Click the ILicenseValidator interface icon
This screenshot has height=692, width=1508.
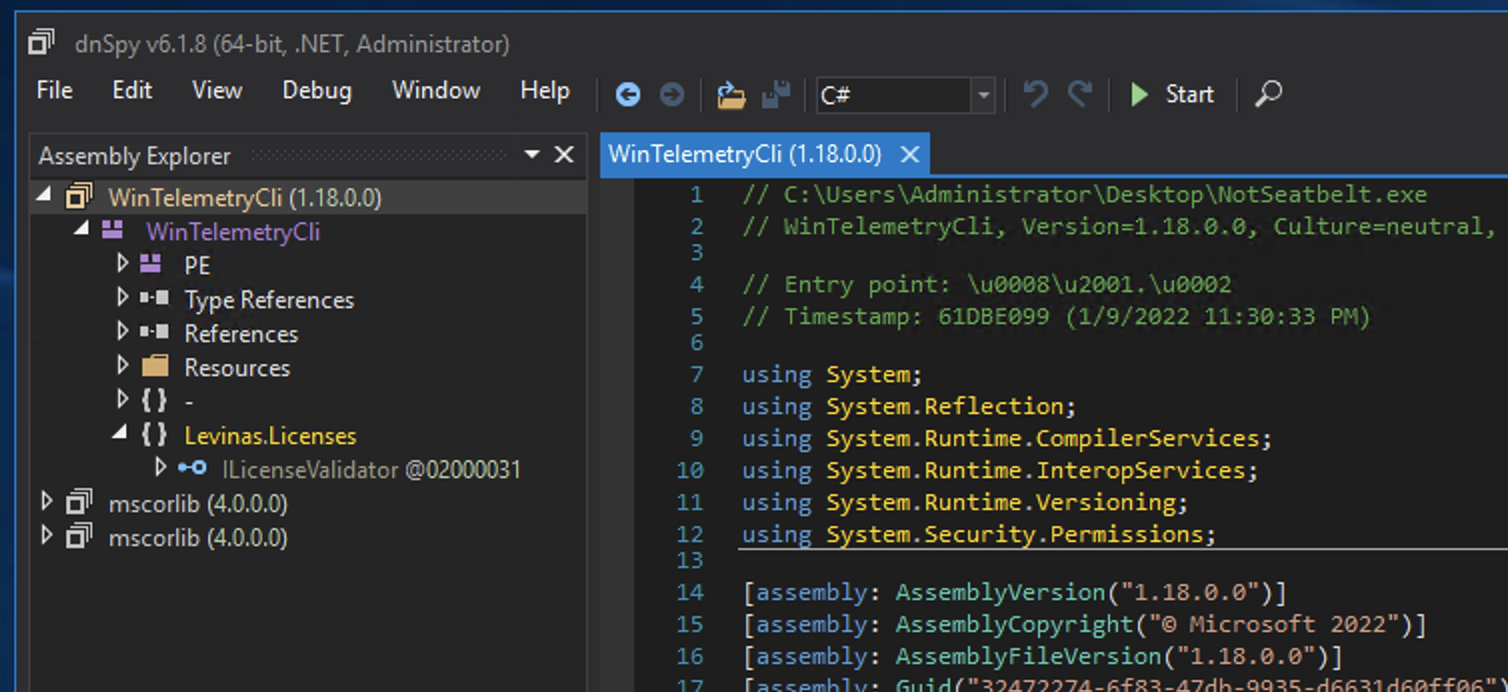tap(192, 468)
